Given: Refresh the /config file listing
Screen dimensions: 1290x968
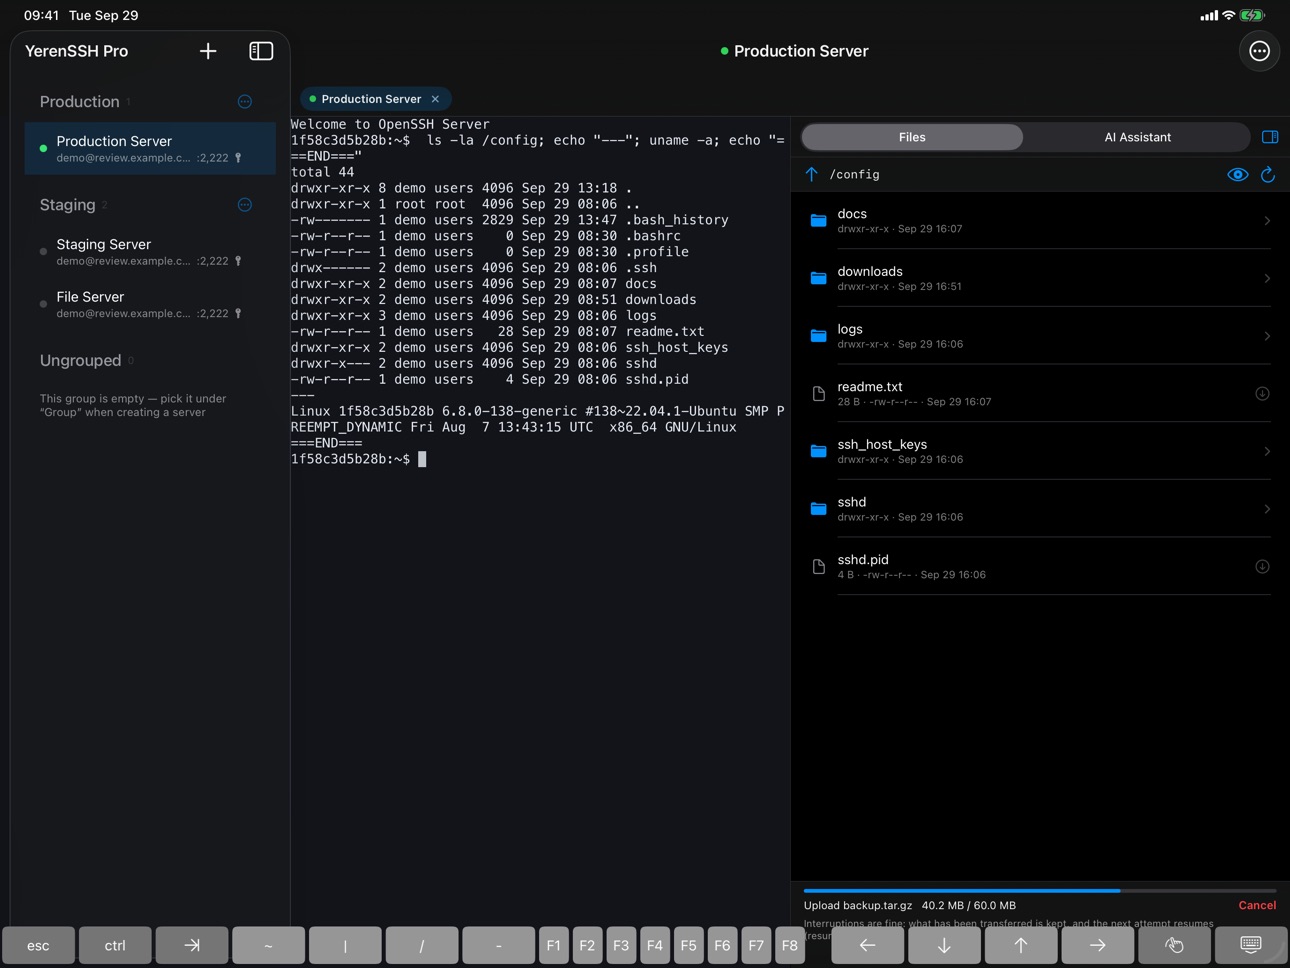Looking at the screenshot, I should pyautogui.click(x=1268, y=174).
